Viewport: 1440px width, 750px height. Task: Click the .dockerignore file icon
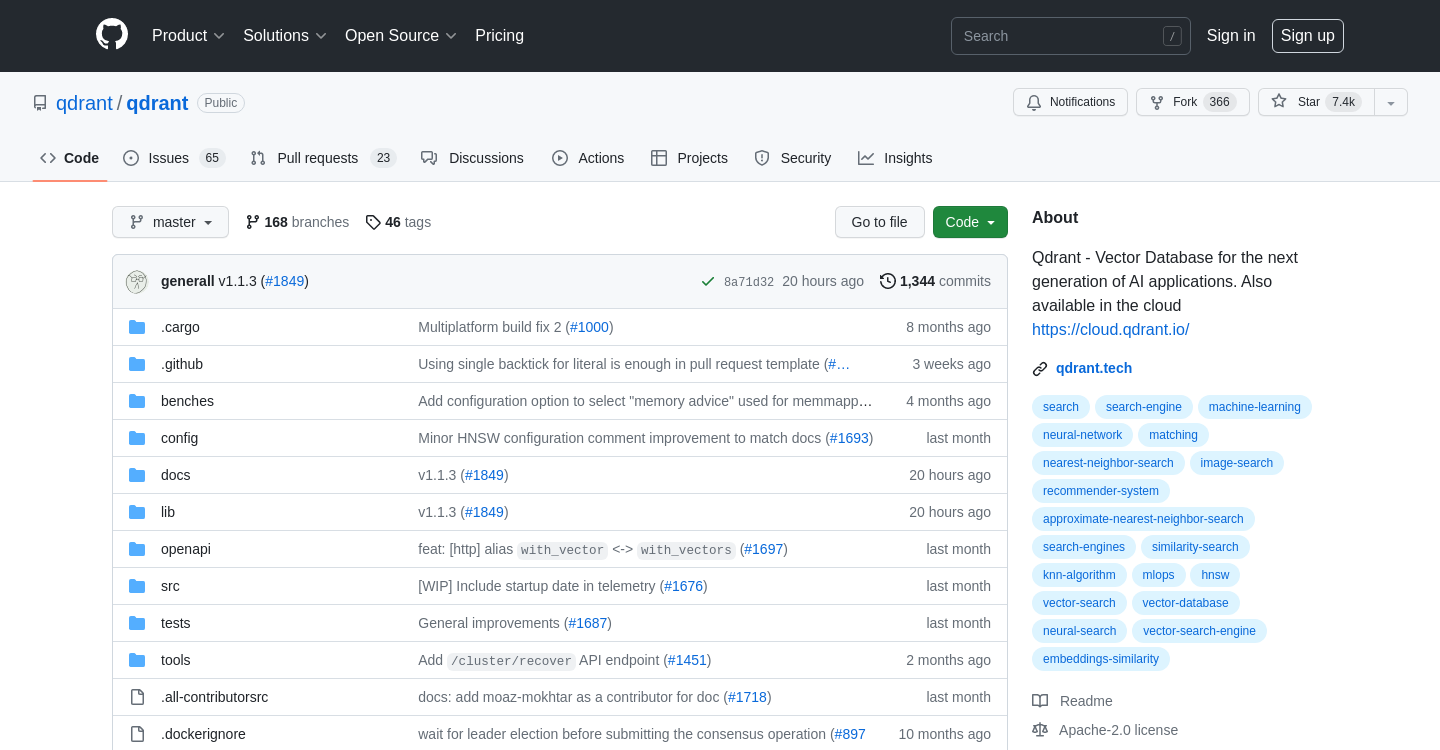pyautogui.click(x=137, y=734)
